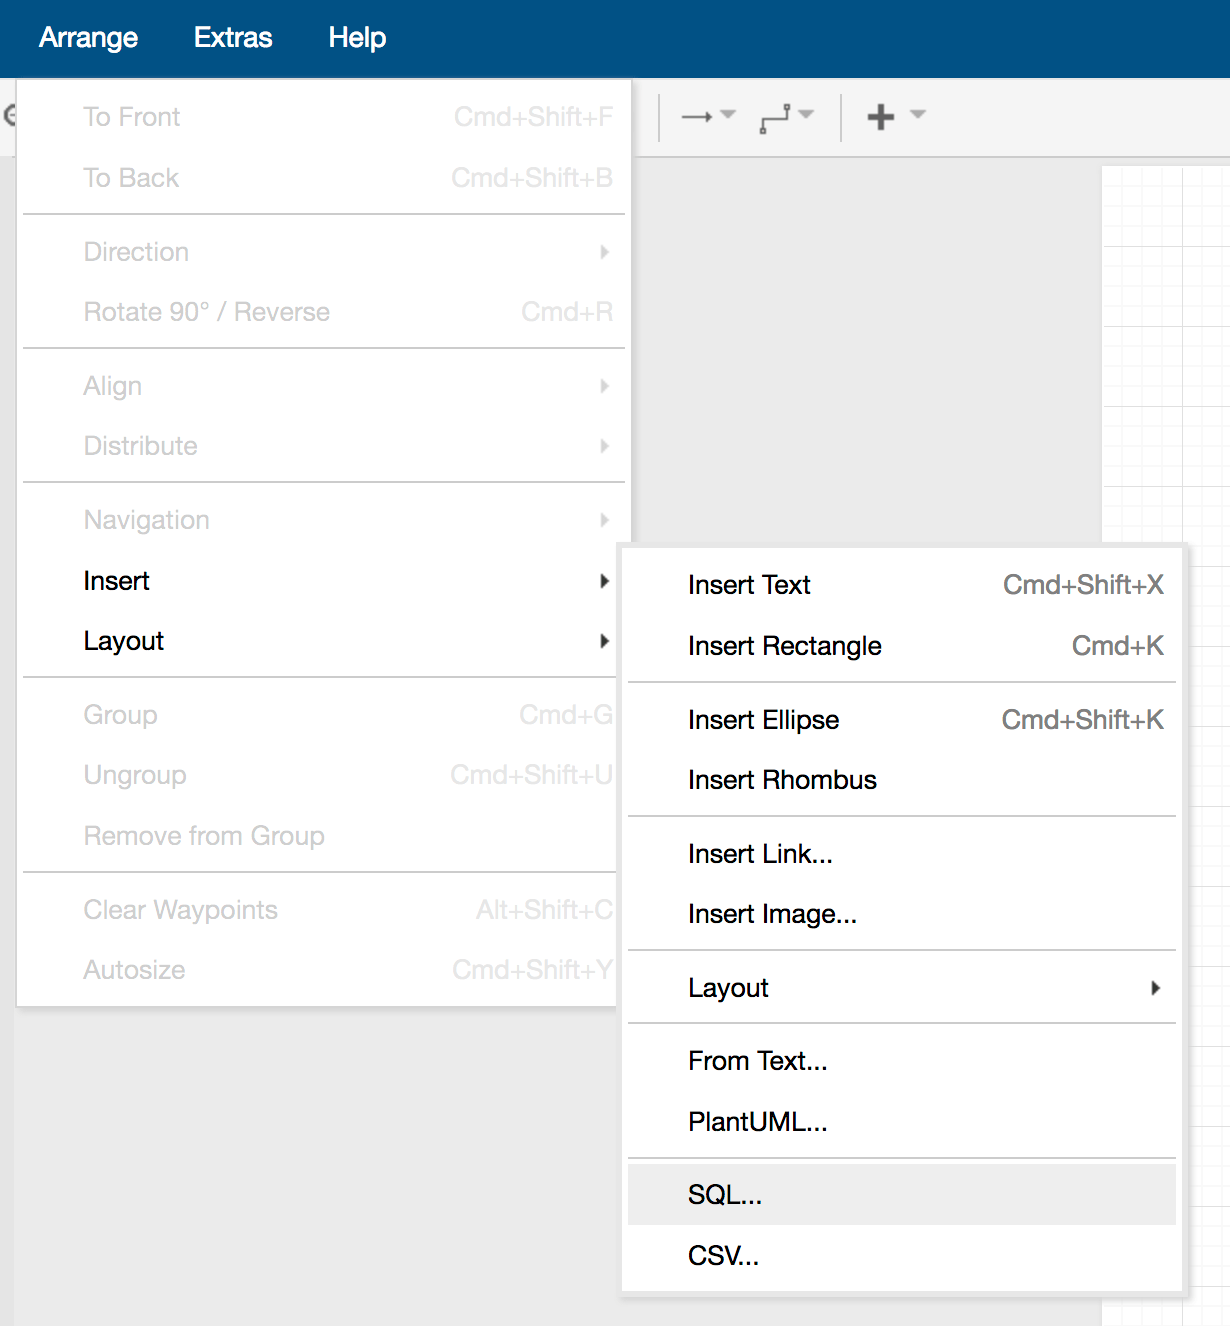Select Insert Link from the submenu

[760, 854]
